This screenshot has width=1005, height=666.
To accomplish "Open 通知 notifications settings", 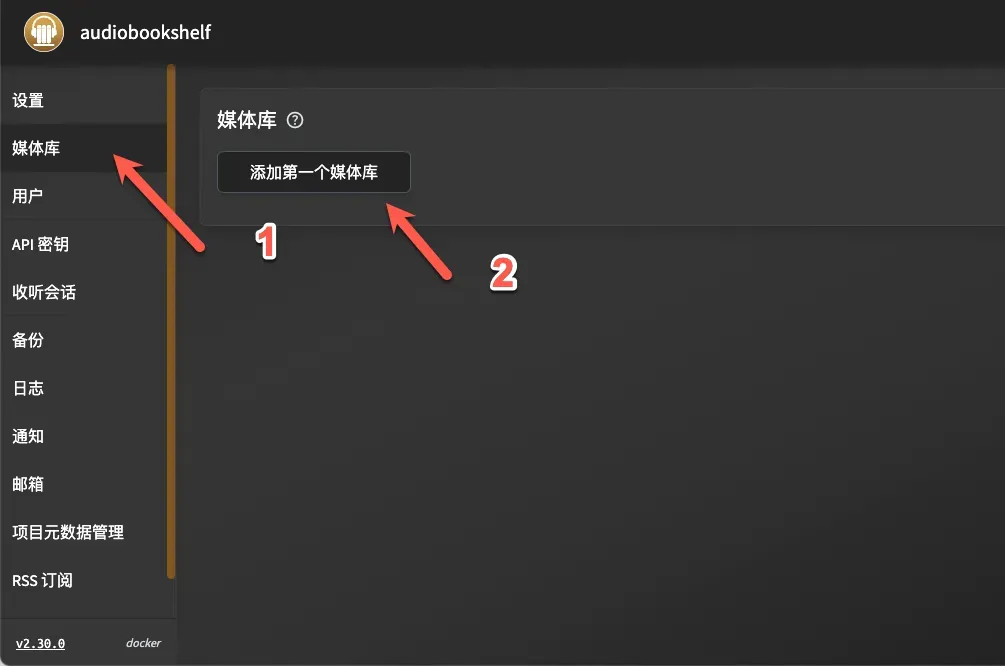I will click(83, 437).
